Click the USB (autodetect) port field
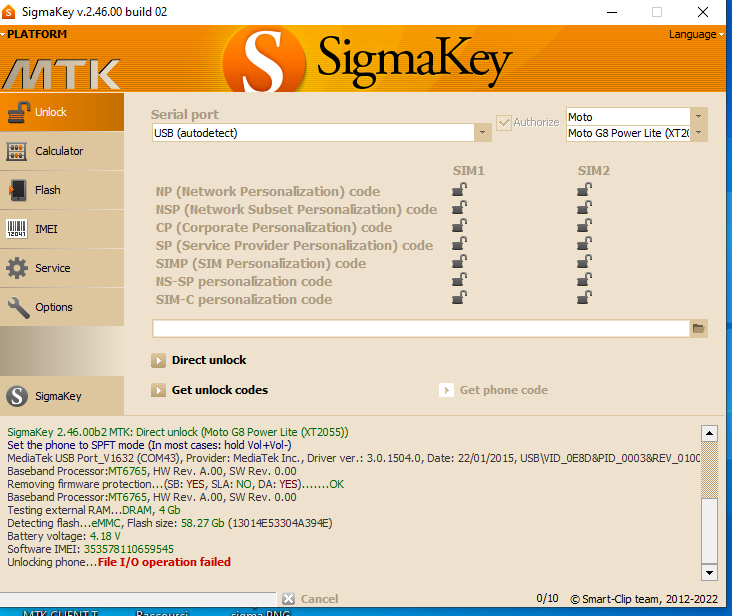 [313, 133]
